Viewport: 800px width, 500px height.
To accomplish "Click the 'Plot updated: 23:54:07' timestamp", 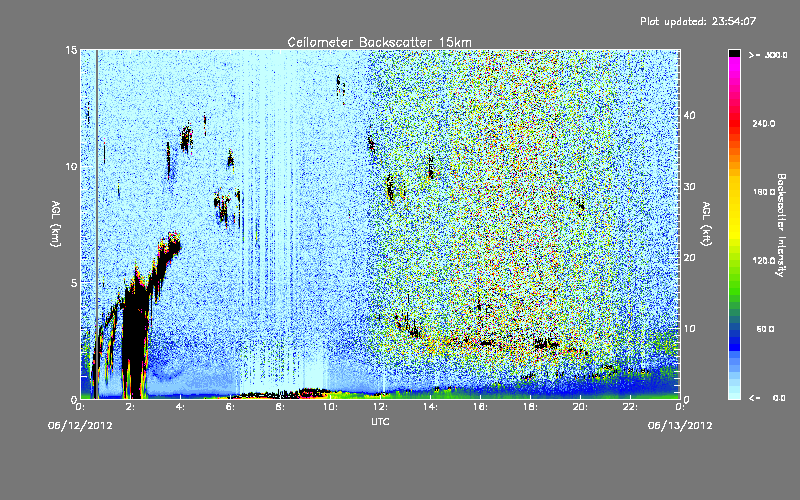I will click(698, 21).
